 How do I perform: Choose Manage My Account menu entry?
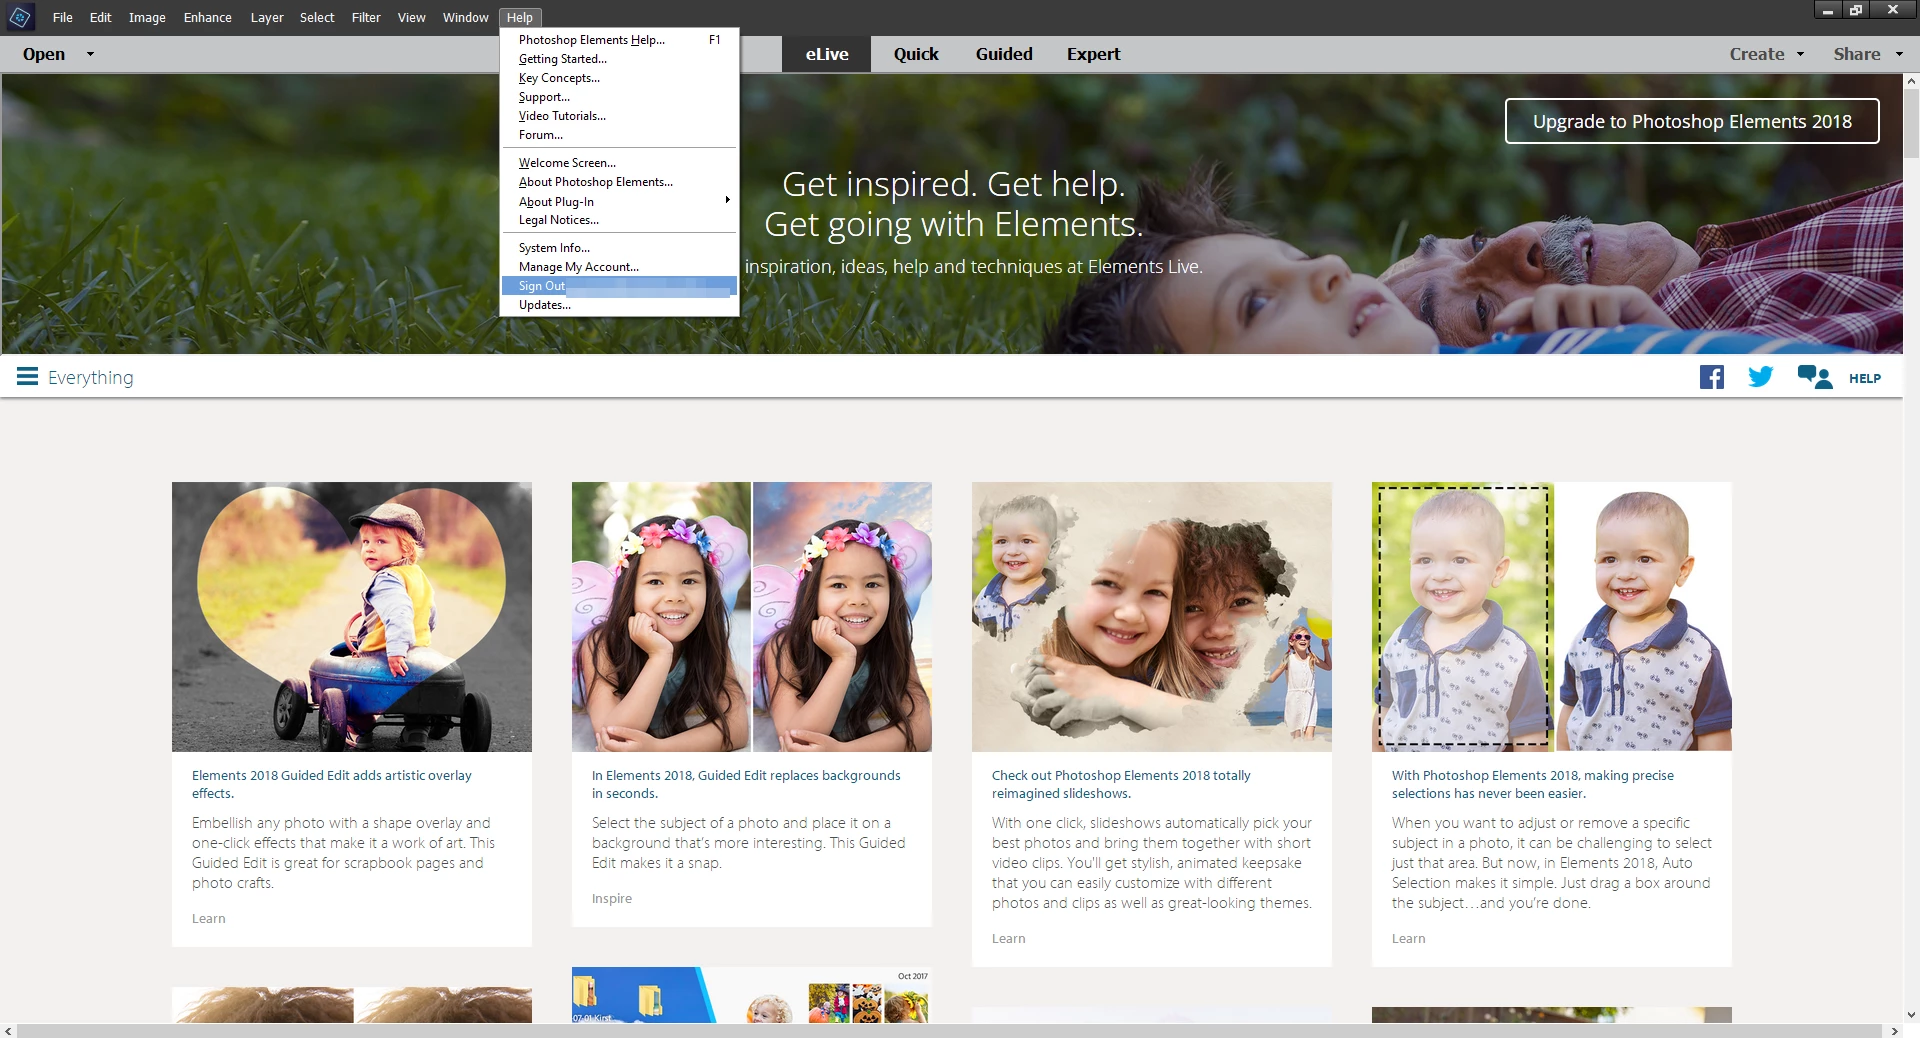click(x=619, y=267)
